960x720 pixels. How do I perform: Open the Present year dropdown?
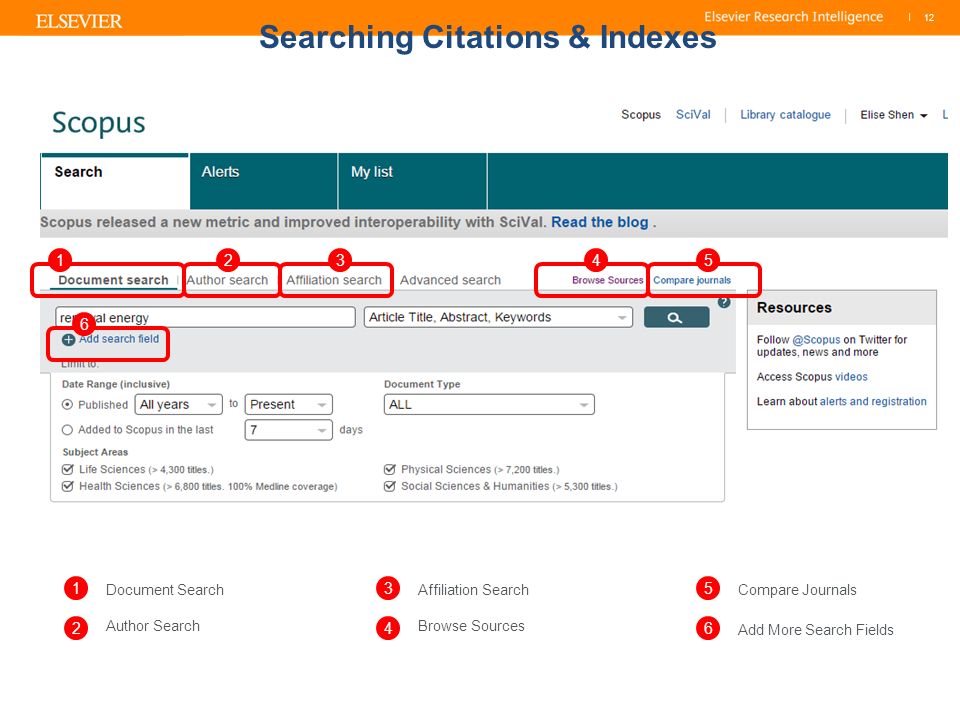tap(289, 405)
